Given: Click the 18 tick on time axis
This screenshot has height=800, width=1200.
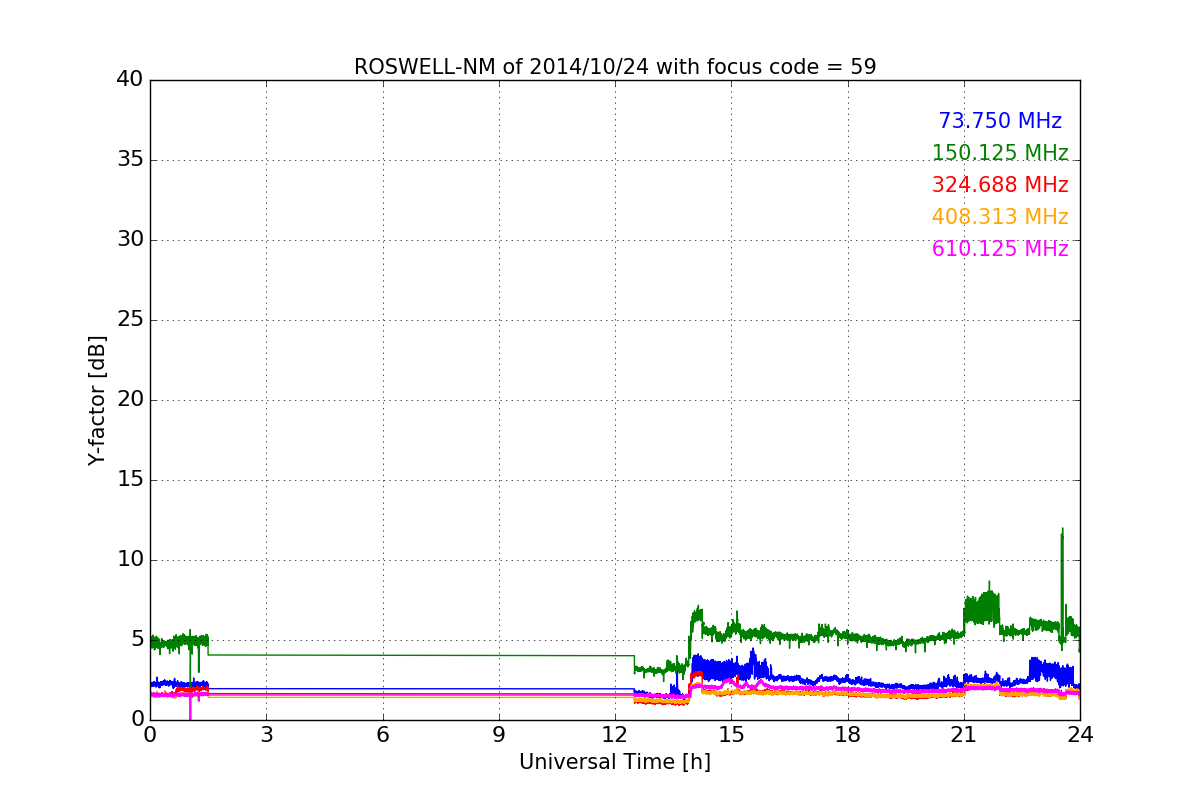Looking at the screenshot, I should point(847,735).
